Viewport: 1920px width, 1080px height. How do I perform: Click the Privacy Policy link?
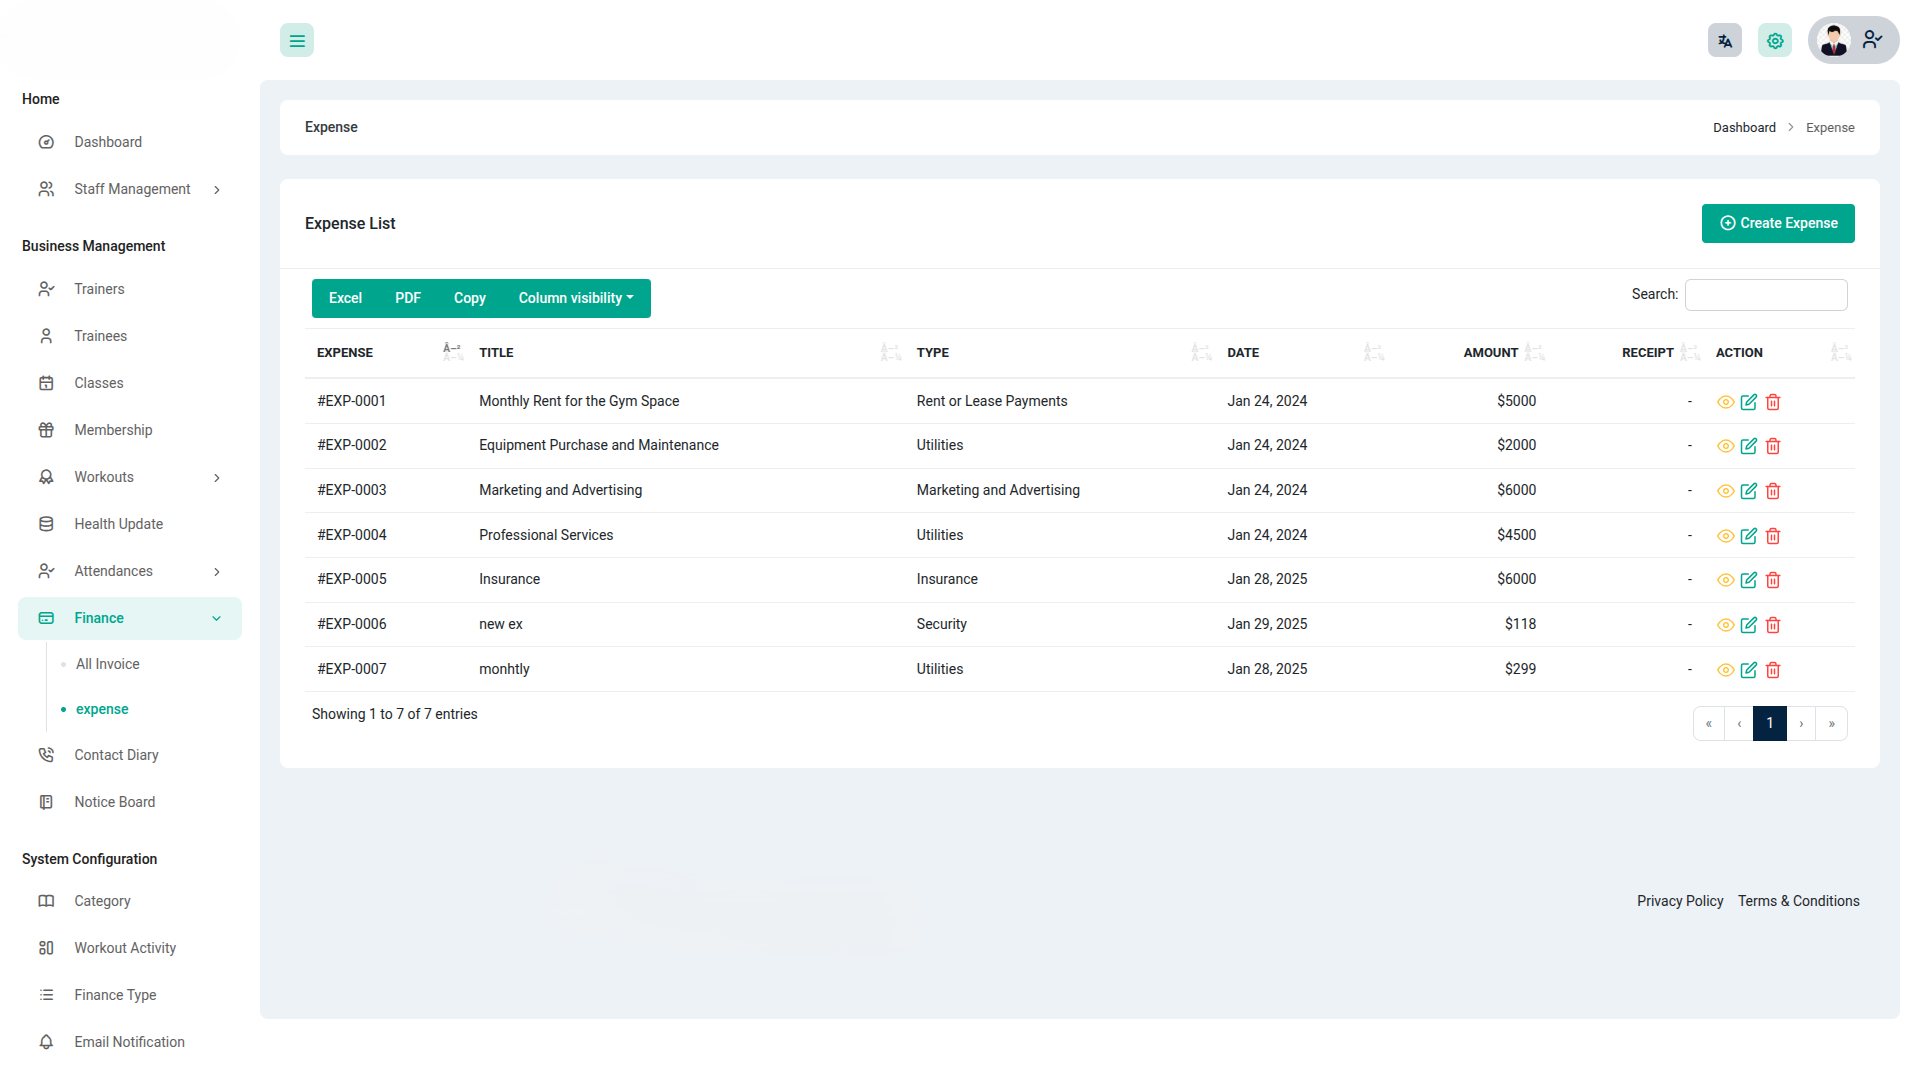click(x=1679, y=901)
